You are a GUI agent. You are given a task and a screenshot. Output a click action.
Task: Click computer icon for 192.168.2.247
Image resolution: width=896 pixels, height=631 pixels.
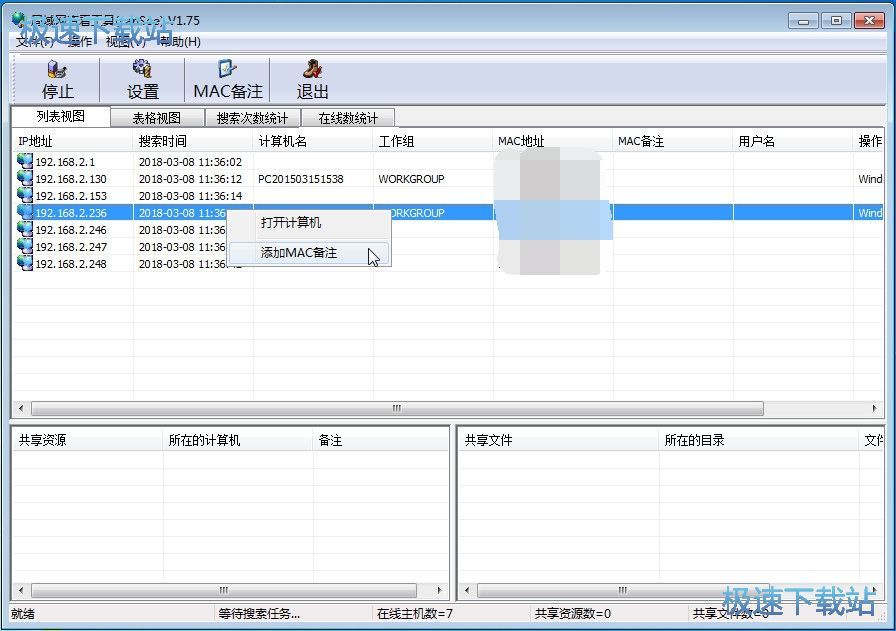(25, 246)
